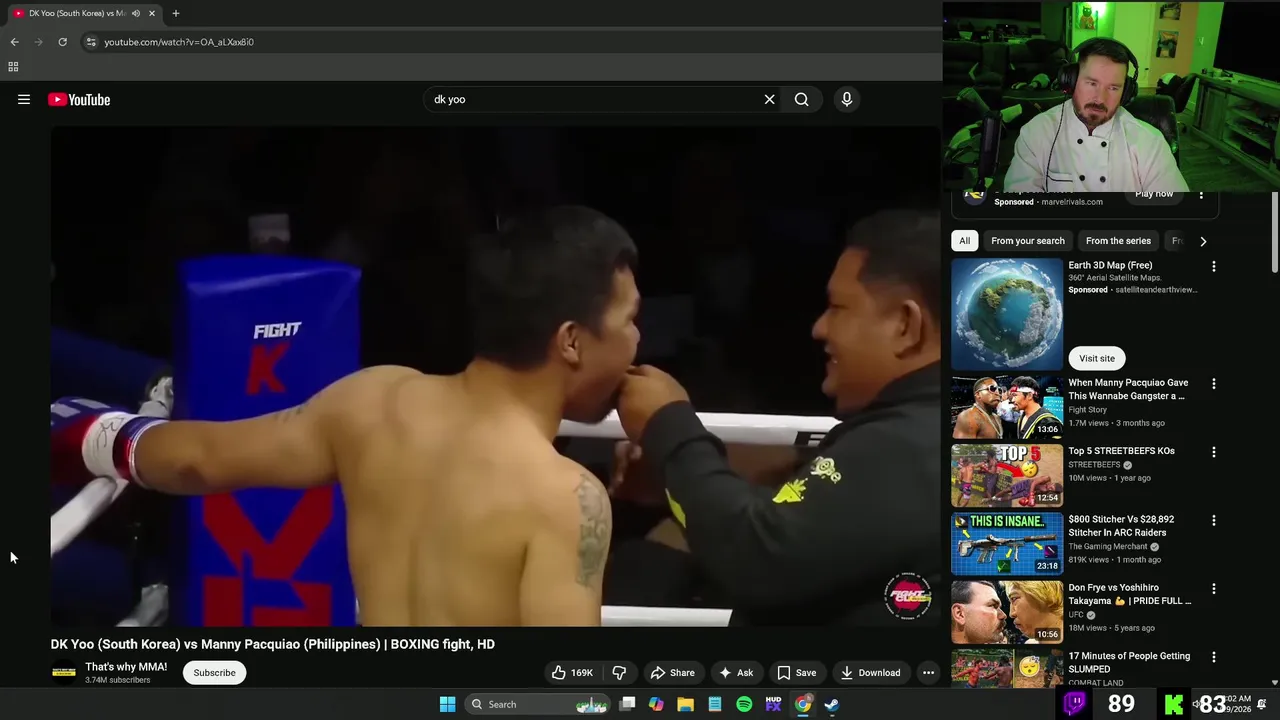The image size is (1280, 720).
Task: Open options for the $800 Stitcher video
Action: 1214,521
